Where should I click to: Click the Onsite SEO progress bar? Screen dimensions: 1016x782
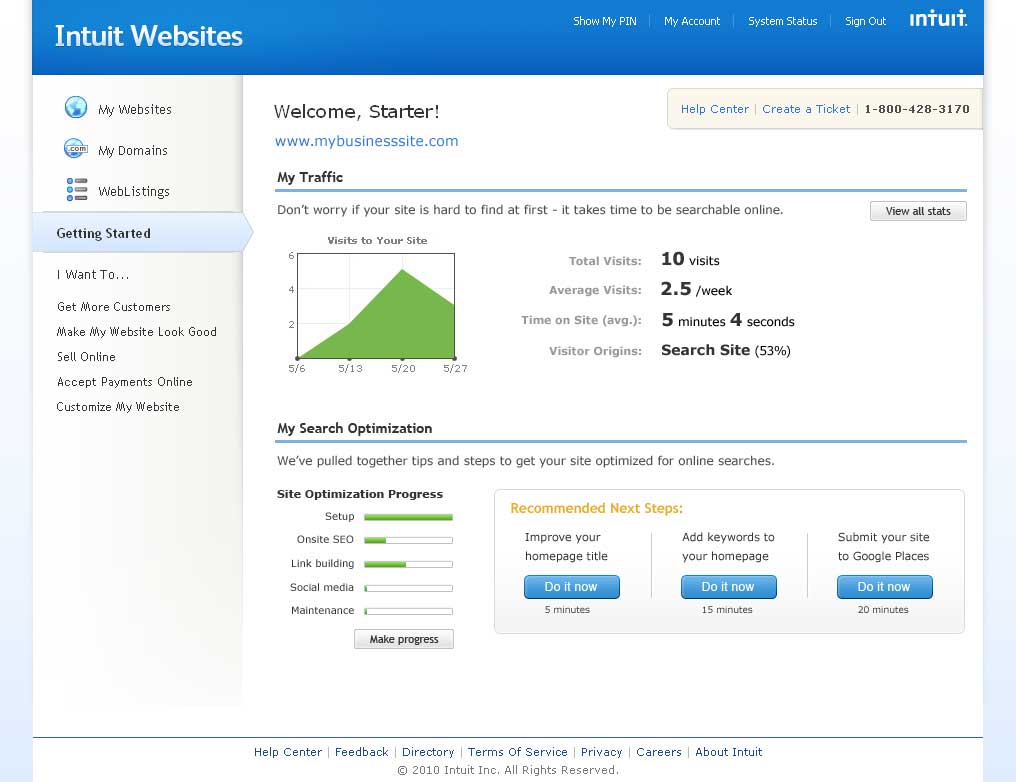(408, 540)
